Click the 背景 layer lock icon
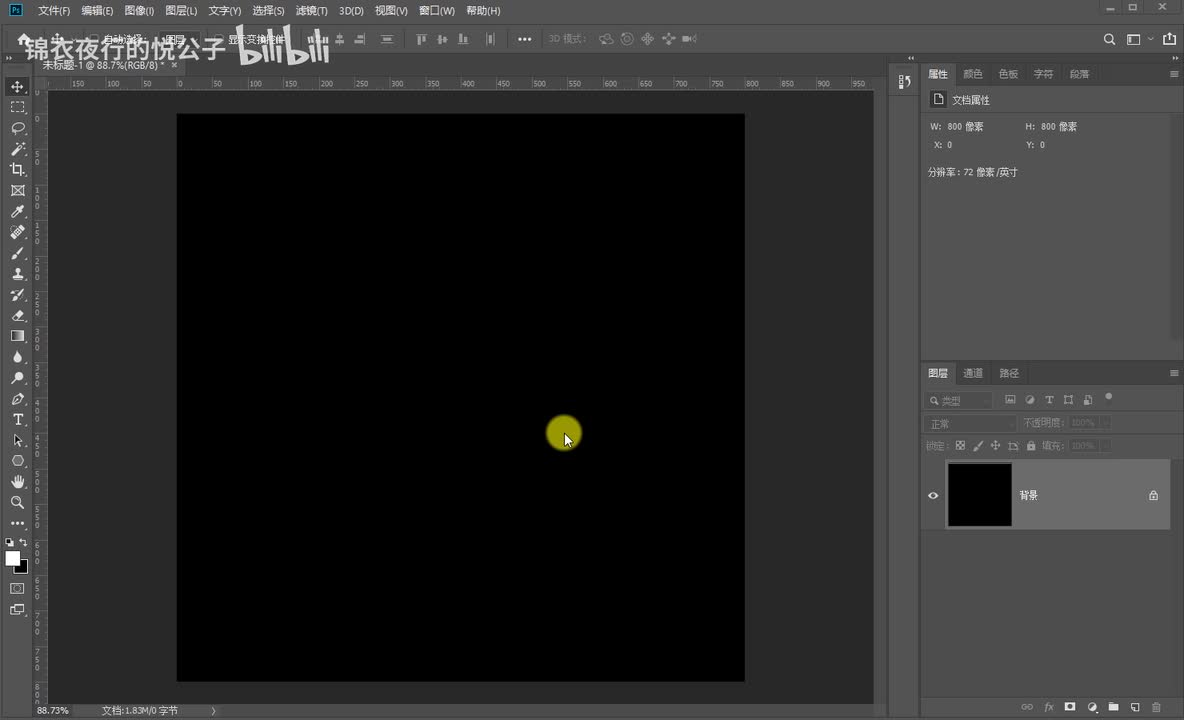Viewport: 1184px width, 720px height. (1153, 496)
